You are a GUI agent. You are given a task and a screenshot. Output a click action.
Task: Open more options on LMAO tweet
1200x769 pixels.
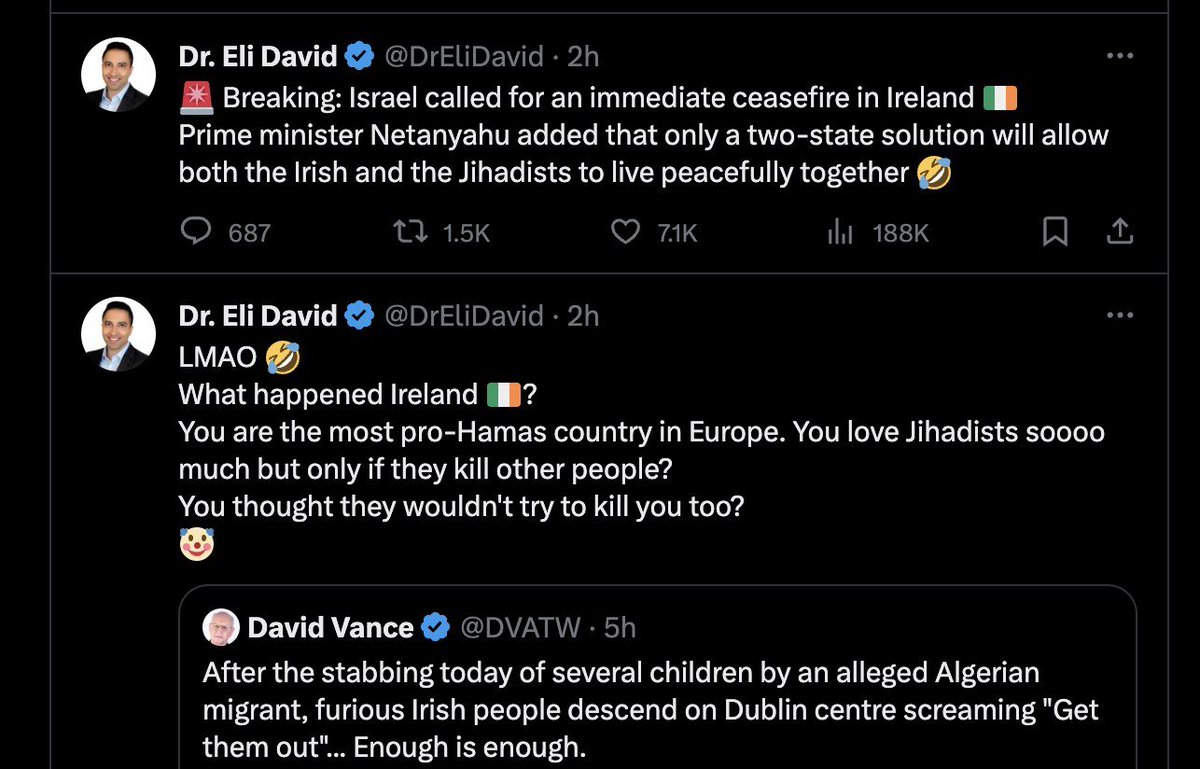(x=1120, y=316)
